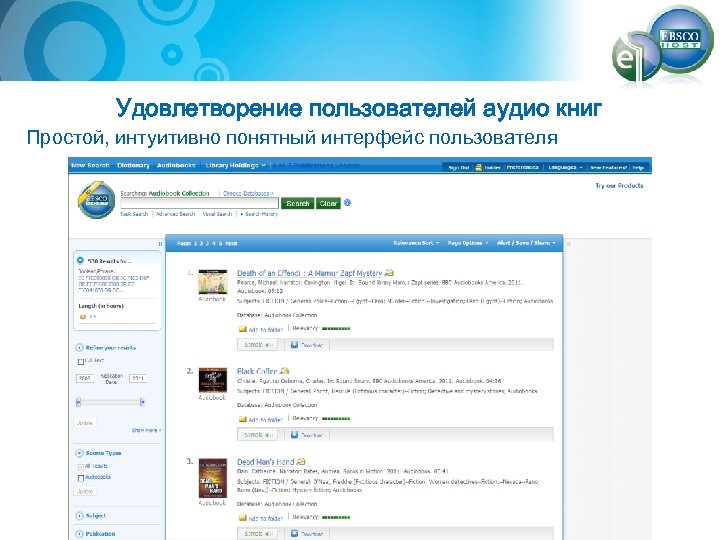Collapse the 'Refine your results' section

[79, 348]
